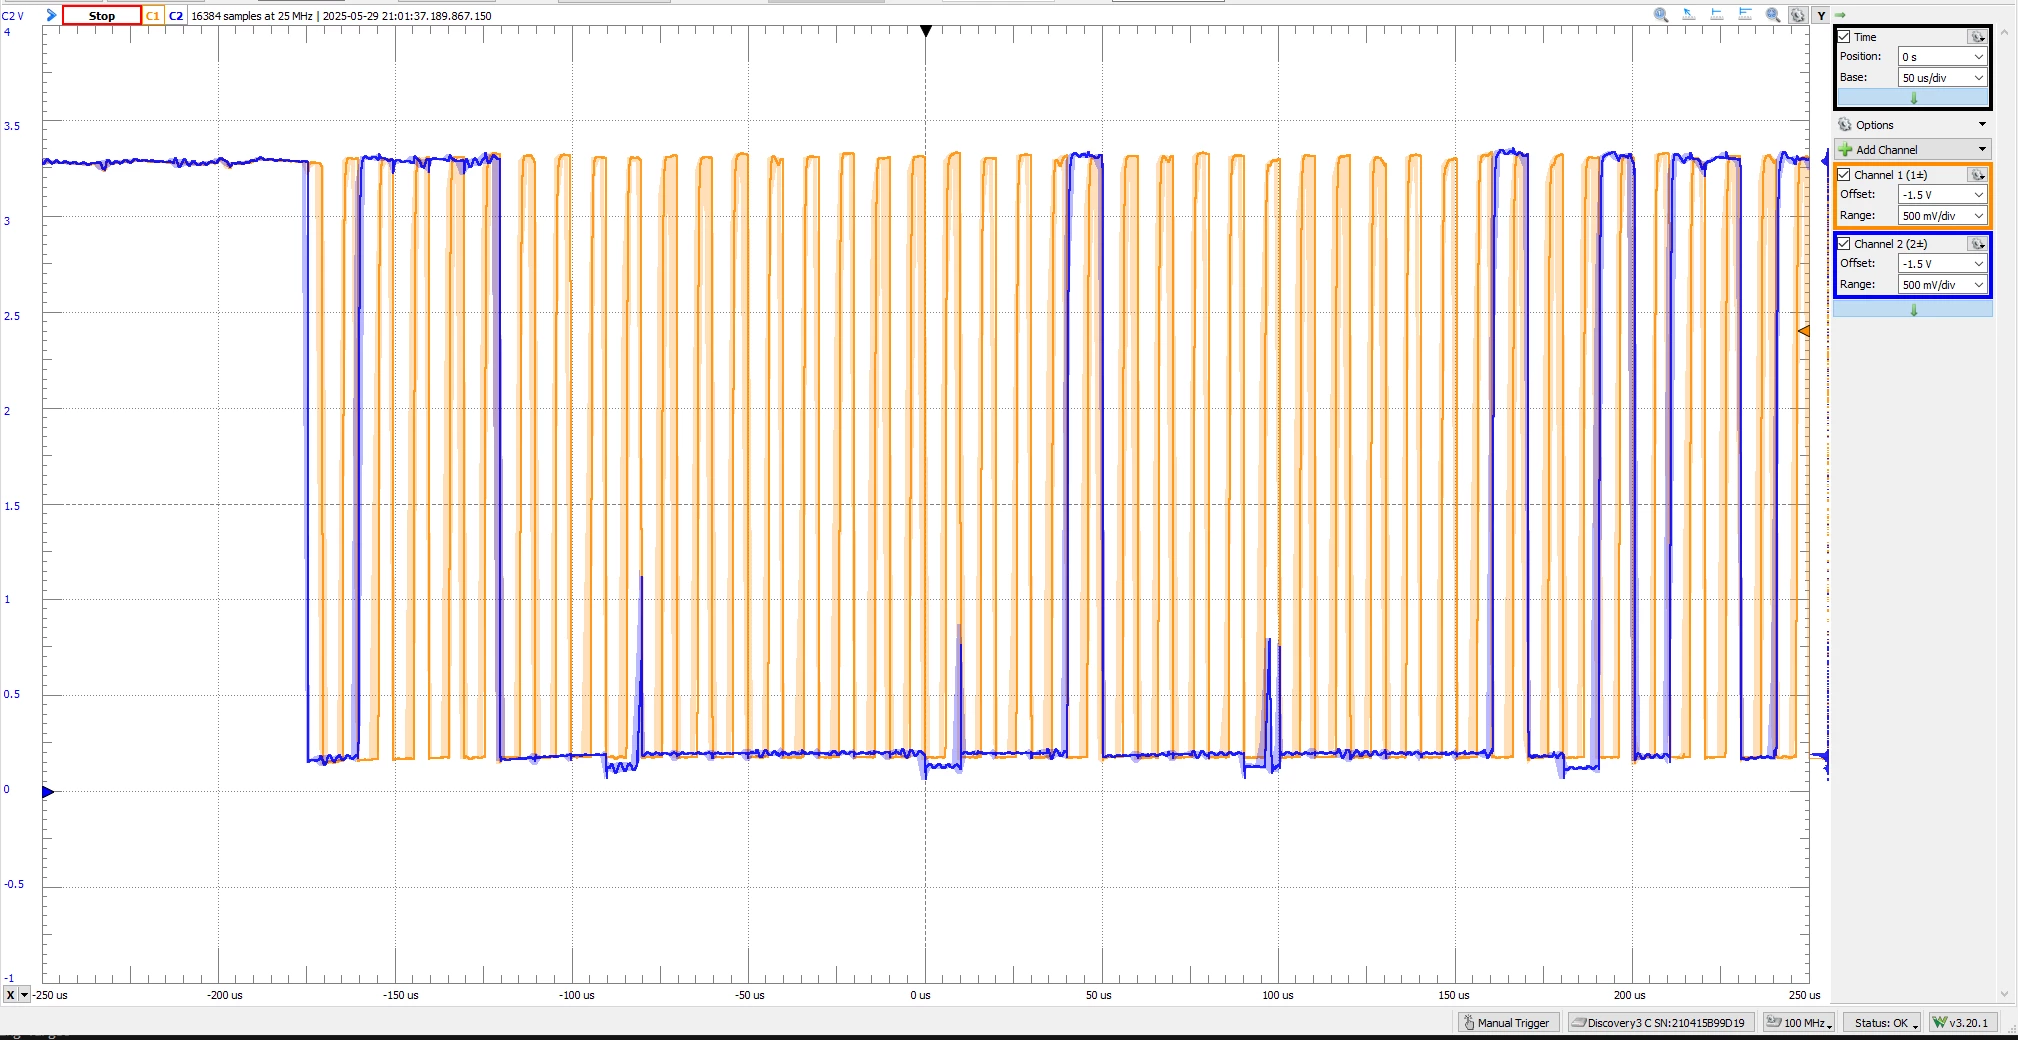Open the Status: OK menu
Viewport: 2018px width, 1040px height.
point(1883,1022)
